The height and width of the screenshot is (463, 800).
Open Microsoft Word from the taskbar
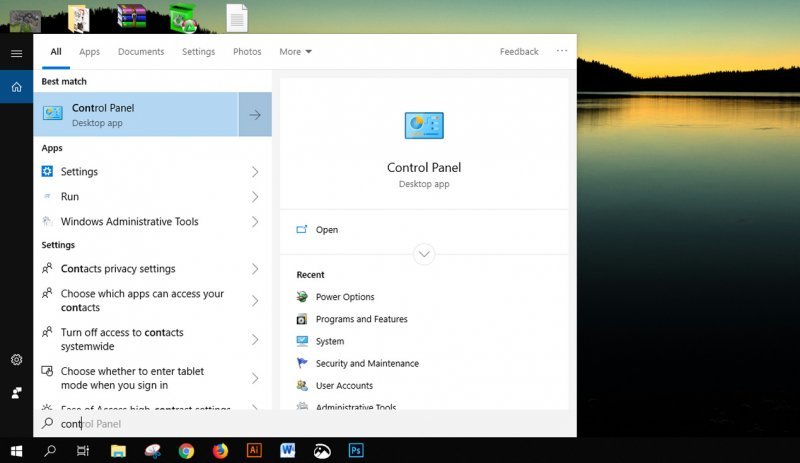(288, 450)
